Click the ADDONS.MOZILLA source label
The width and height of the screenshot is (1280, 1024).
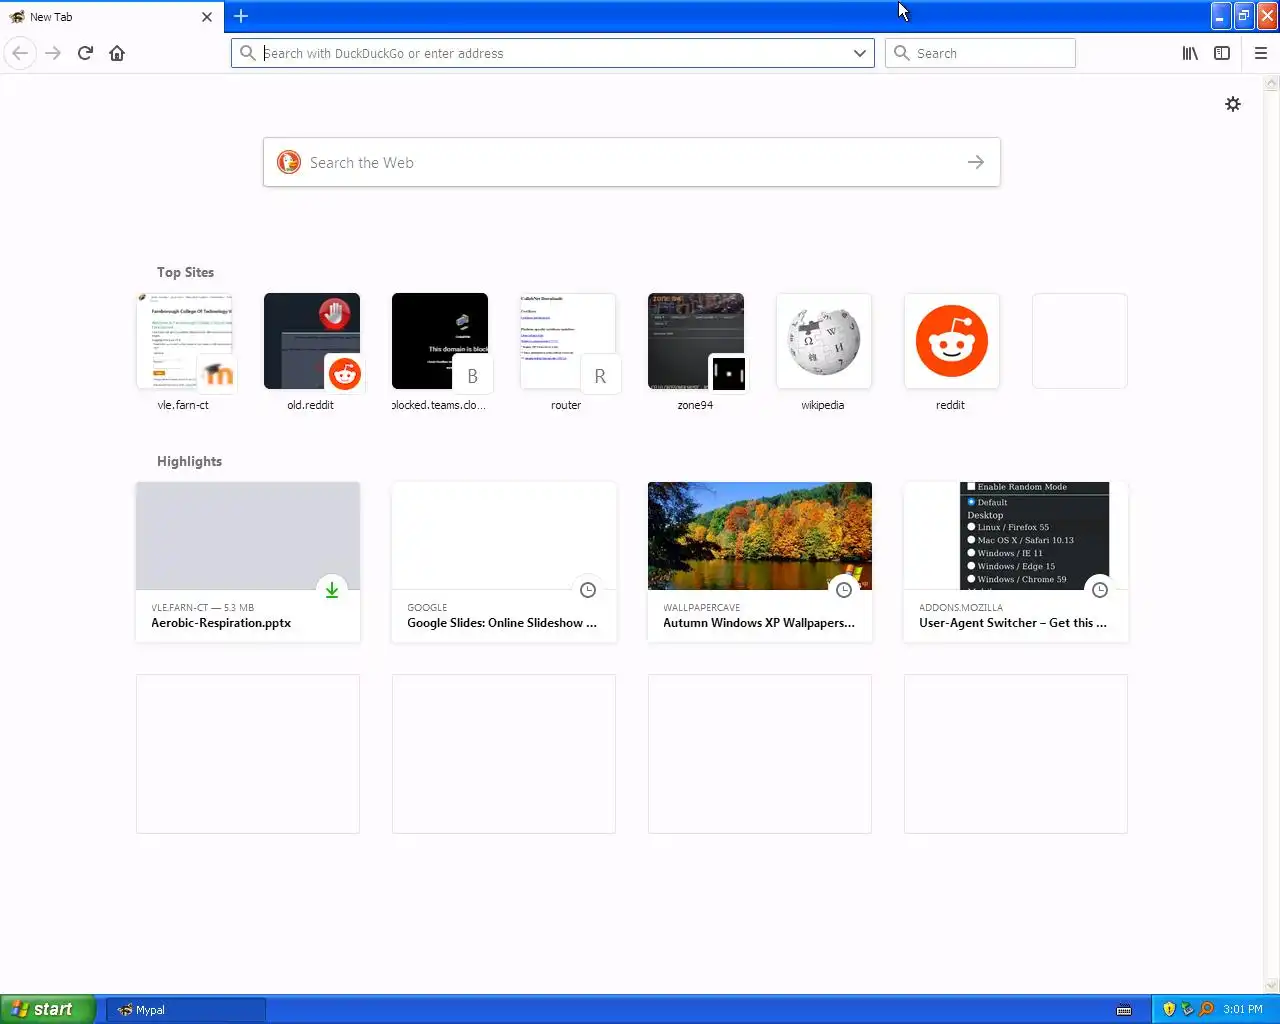(961, 608)
